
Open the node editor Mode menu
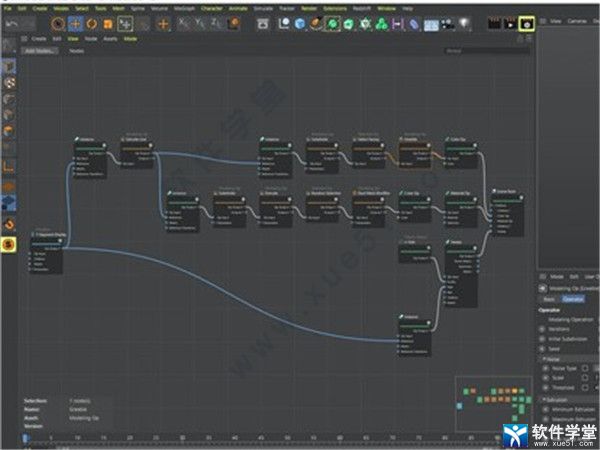[x=130, y=39]
